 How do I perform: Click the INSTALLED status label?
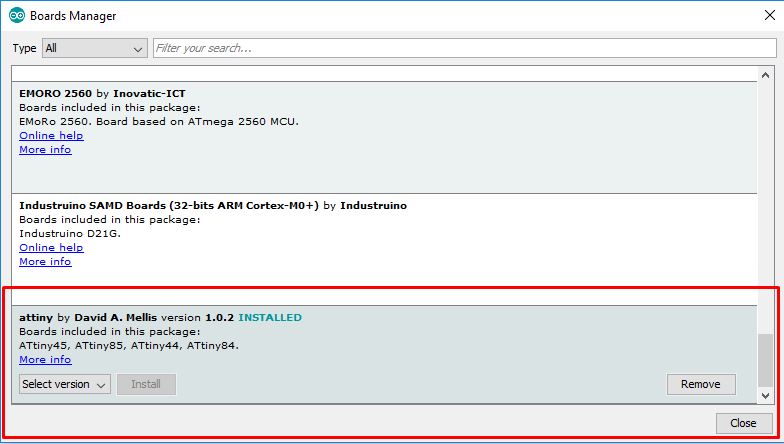pos(270,318)
